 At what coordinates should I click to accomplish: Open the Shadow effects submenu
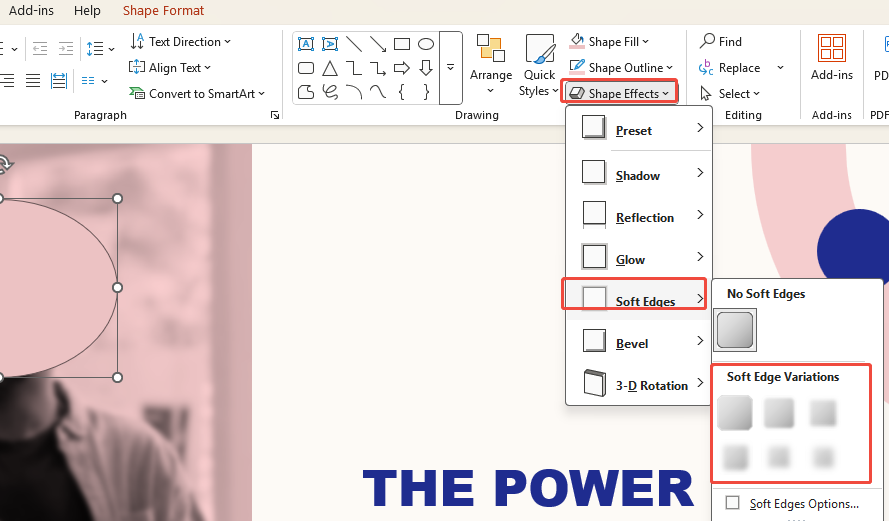[x=639, y=173]
